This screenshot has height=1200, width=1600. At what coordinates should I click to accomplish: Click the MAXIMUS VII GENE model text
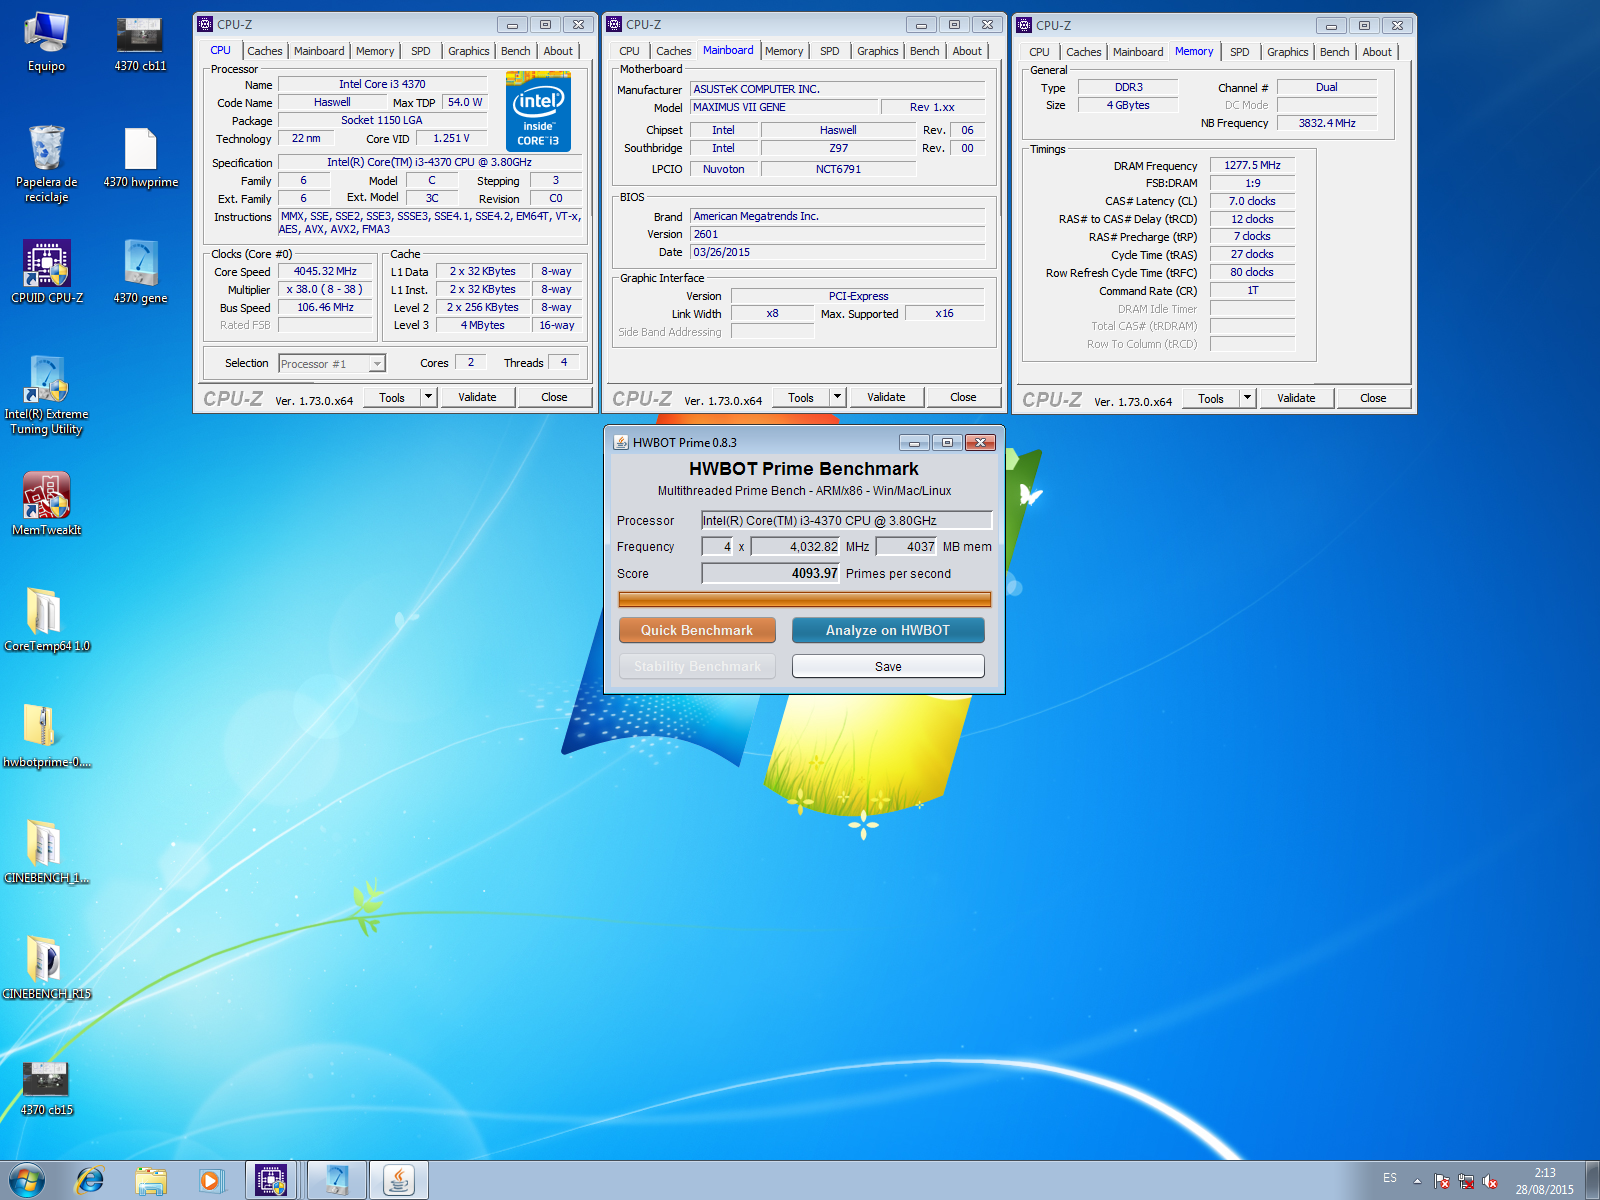(x=740, y=107)
